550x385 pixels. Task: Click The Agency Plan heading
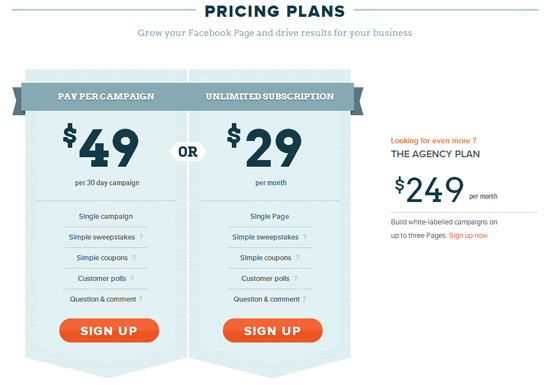point(435,154)
